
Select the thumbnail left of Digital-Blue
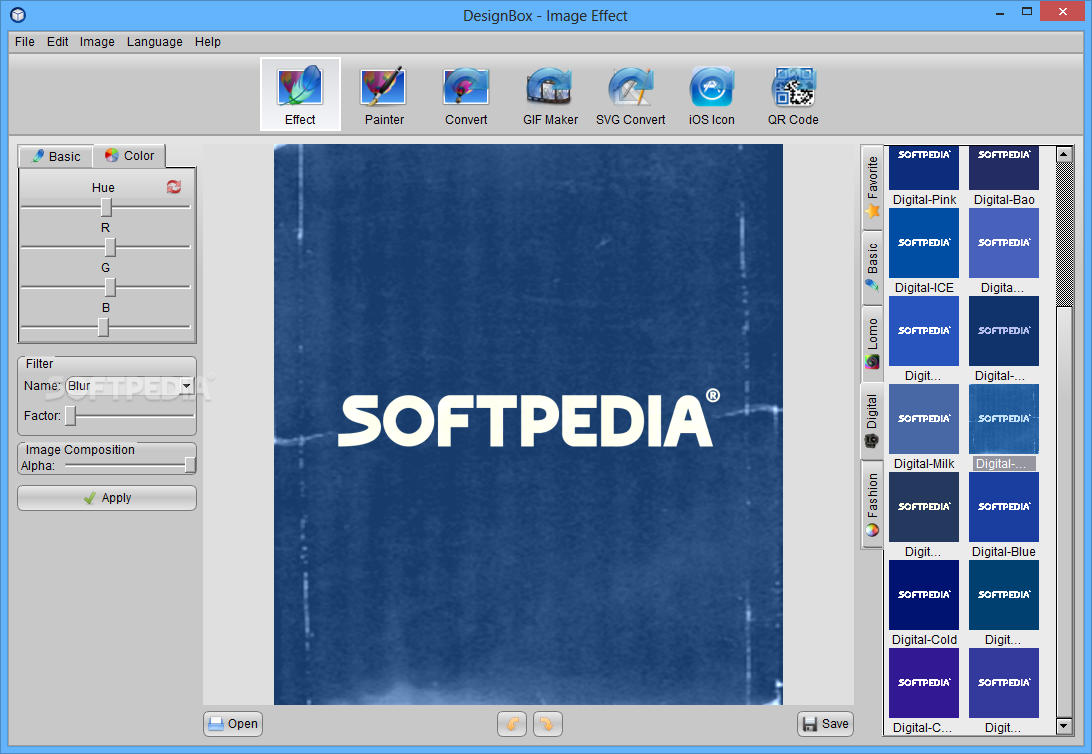point(923,507)
